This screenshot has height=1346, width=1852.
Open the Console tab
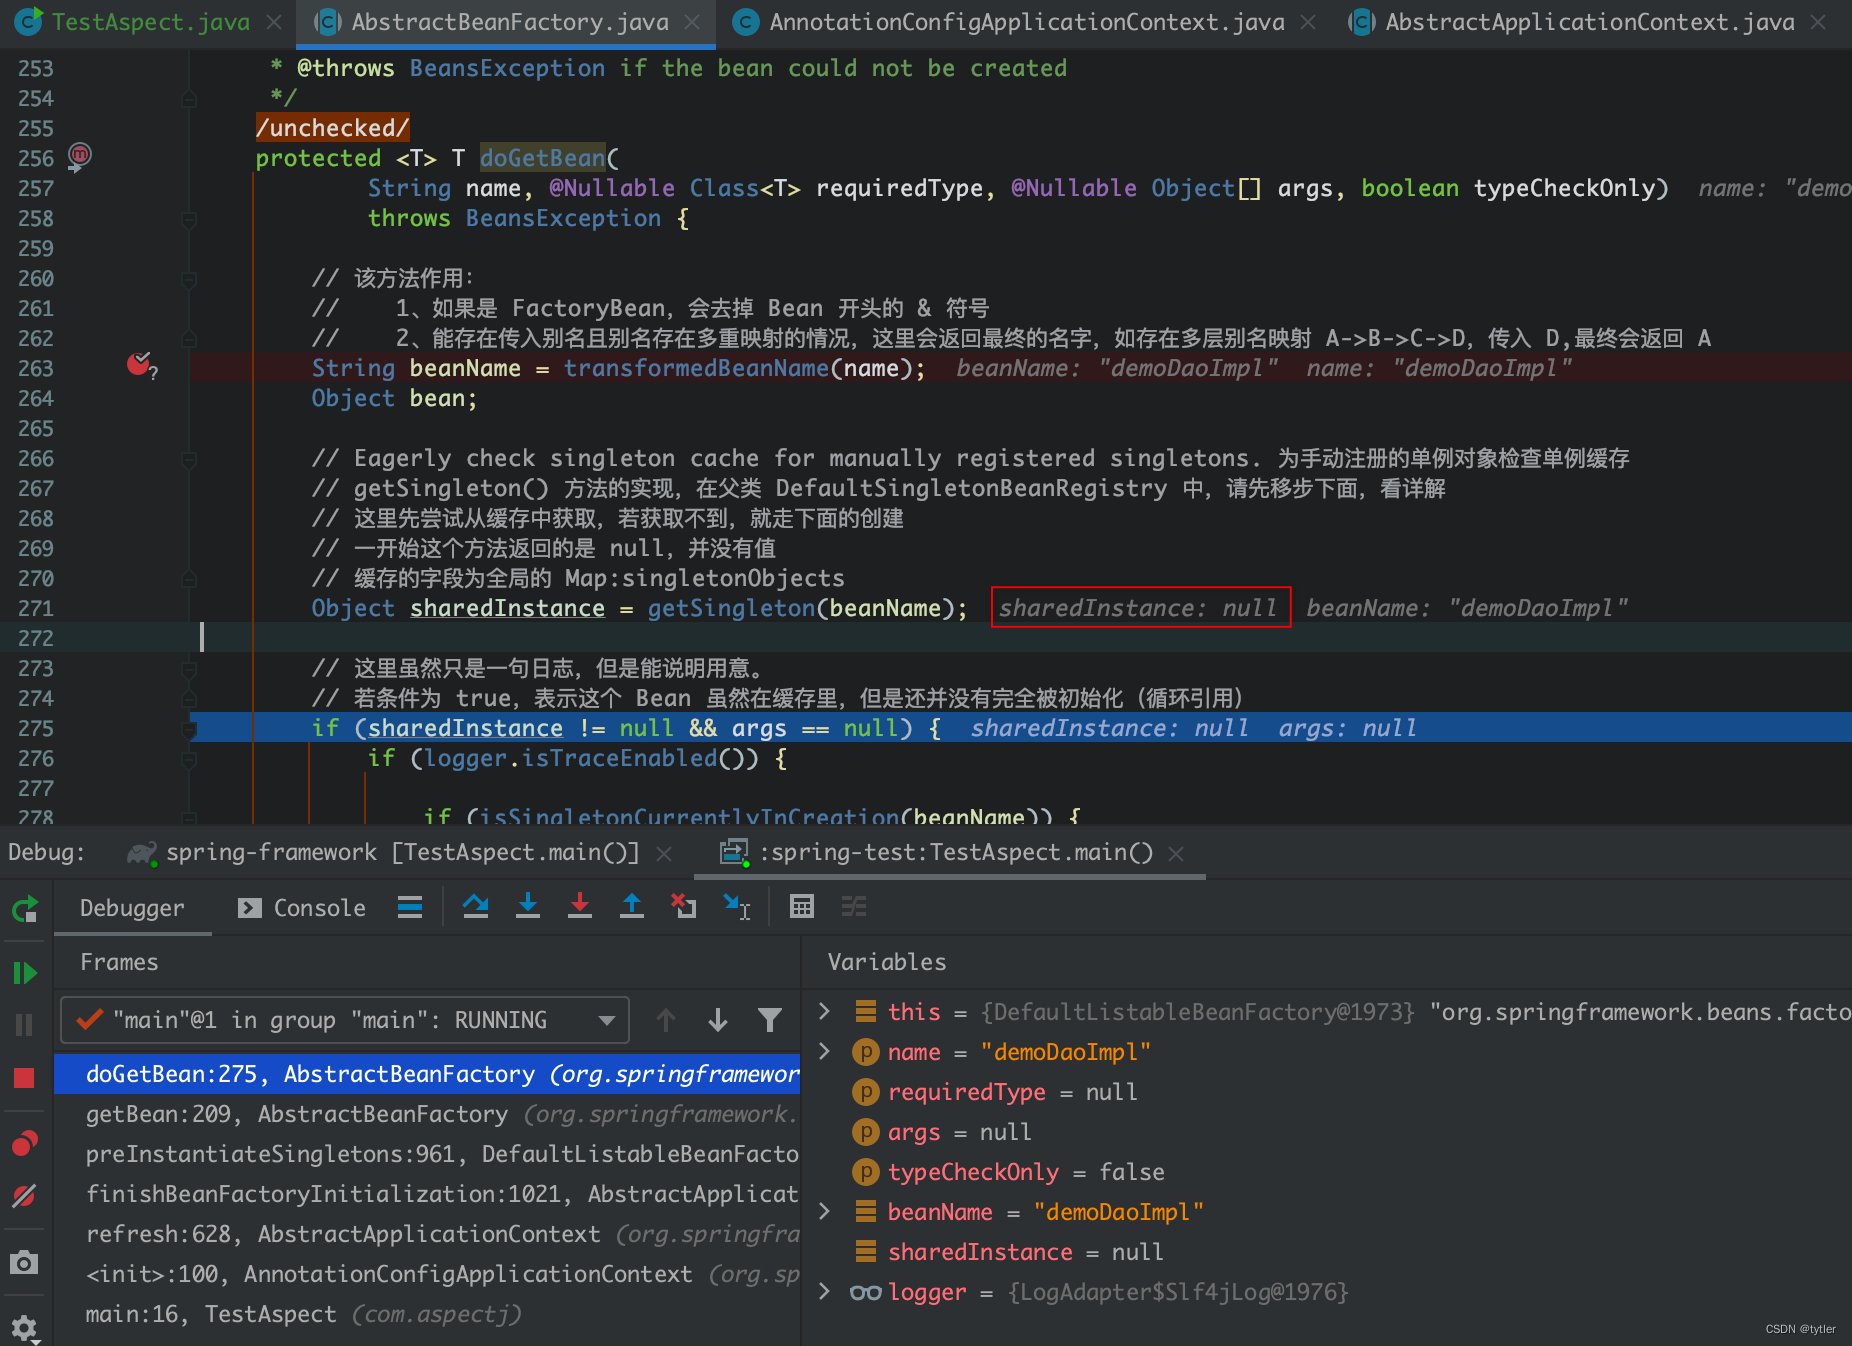tap(302, 908)
